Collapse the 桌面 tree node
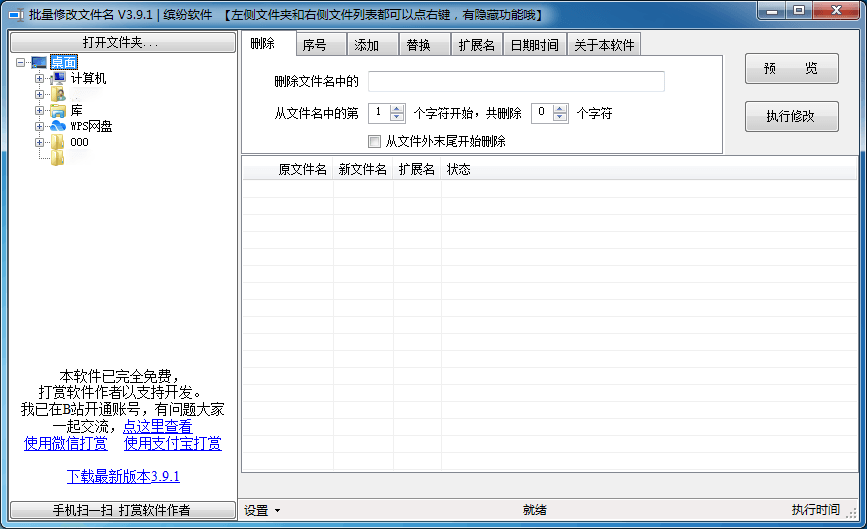The image size is (867, 529). click(22, 62)
